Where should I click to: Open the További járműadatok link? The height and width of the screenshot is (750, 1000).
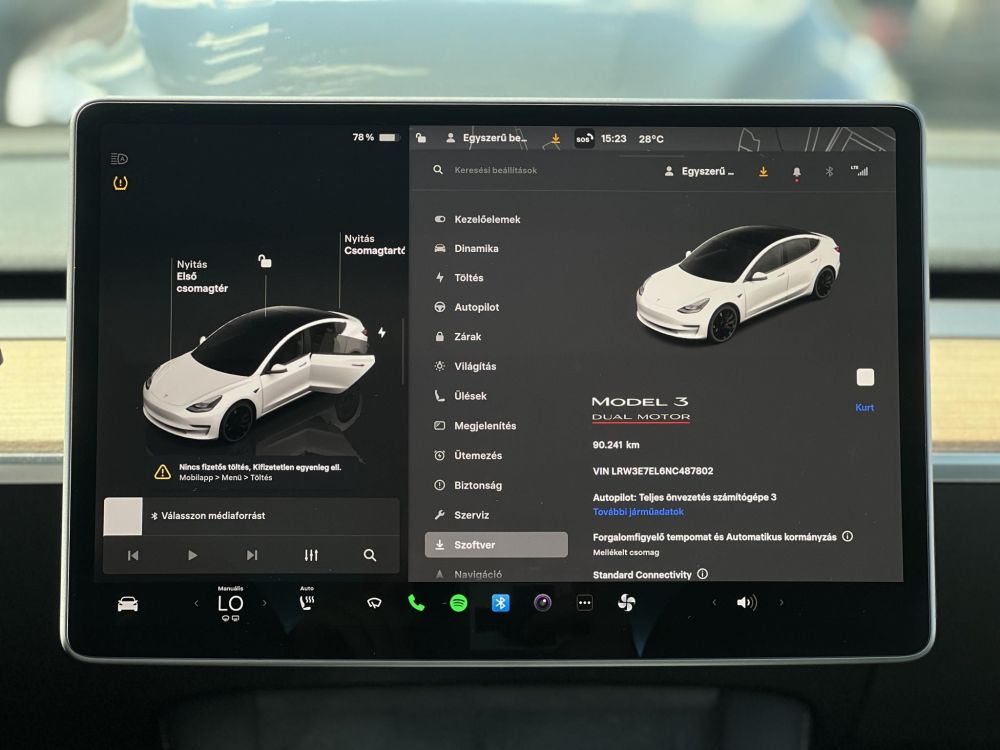tap(638, 511)
